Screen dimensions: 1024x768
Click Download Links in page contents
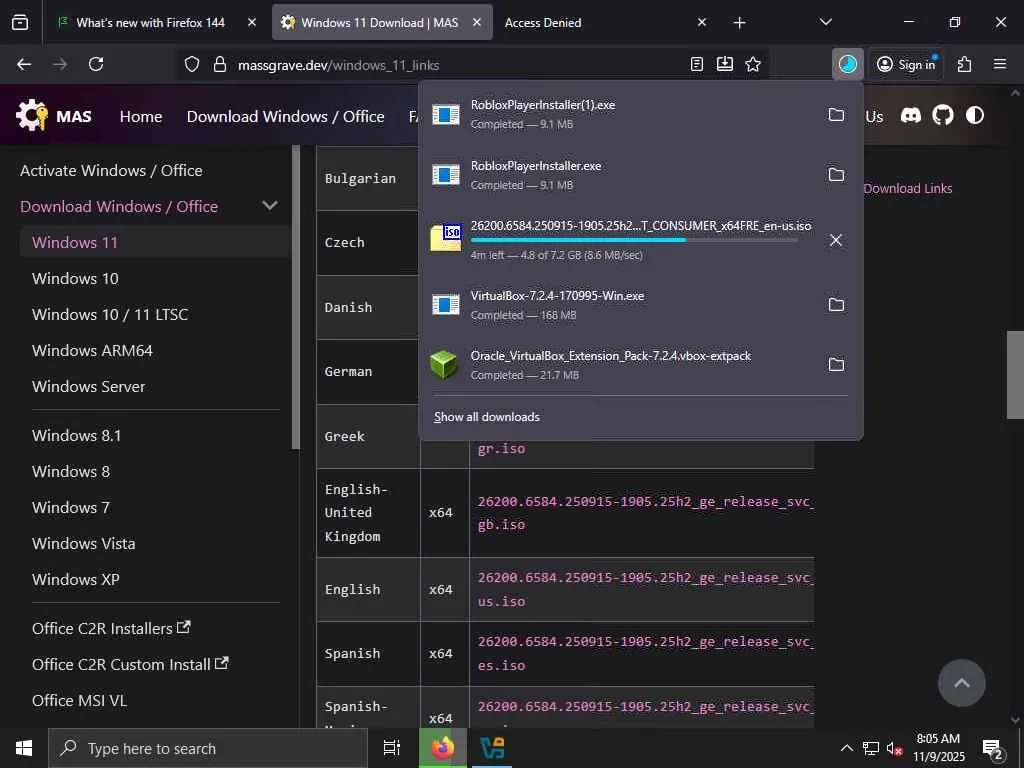tap(908, 188)
